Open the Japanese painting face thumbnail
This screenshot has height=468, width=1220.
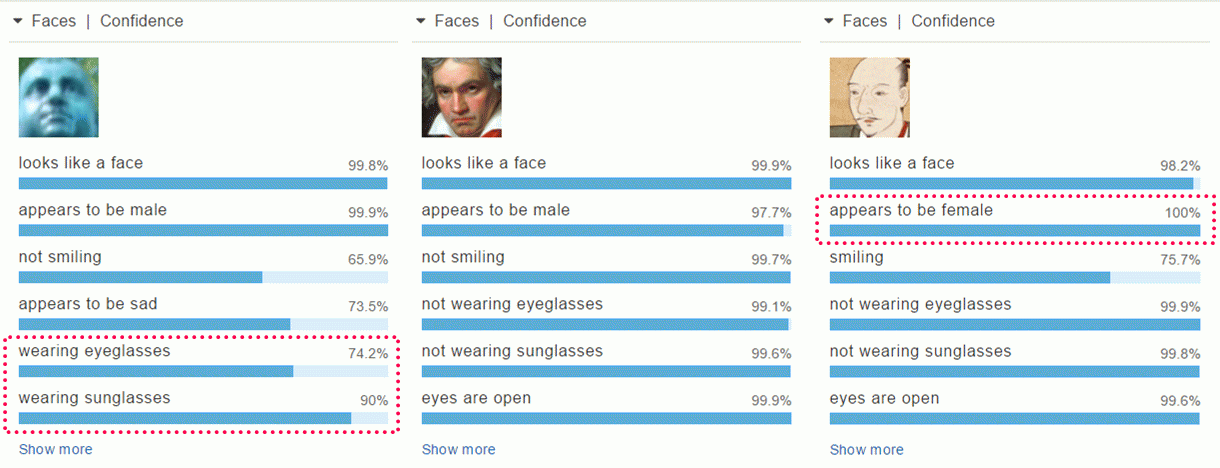(x=870, y=97)
